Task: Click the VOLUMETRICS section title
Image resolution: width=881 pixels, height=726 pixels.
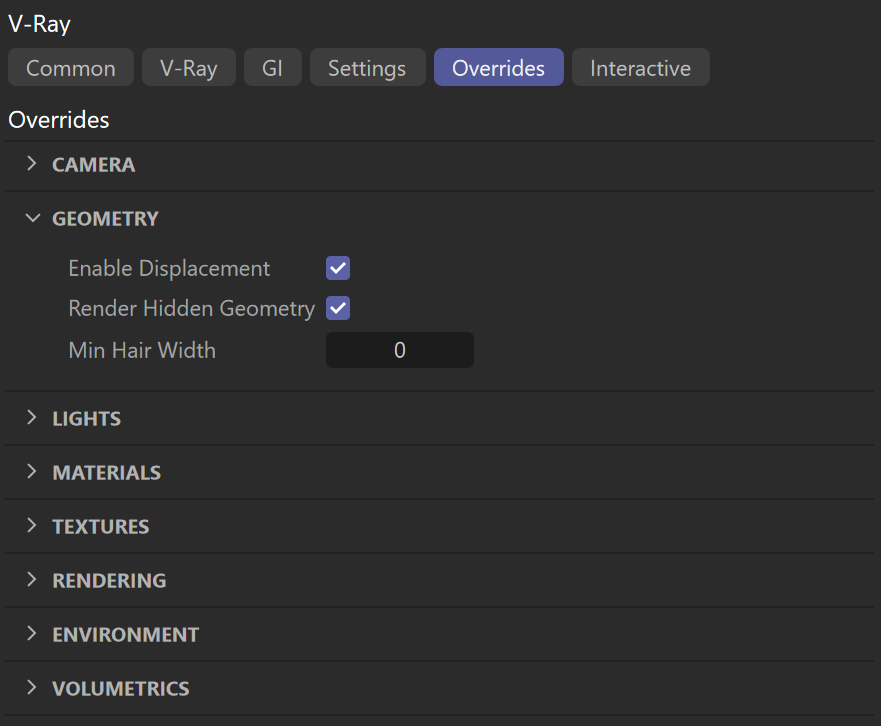Action: (121, 688)
